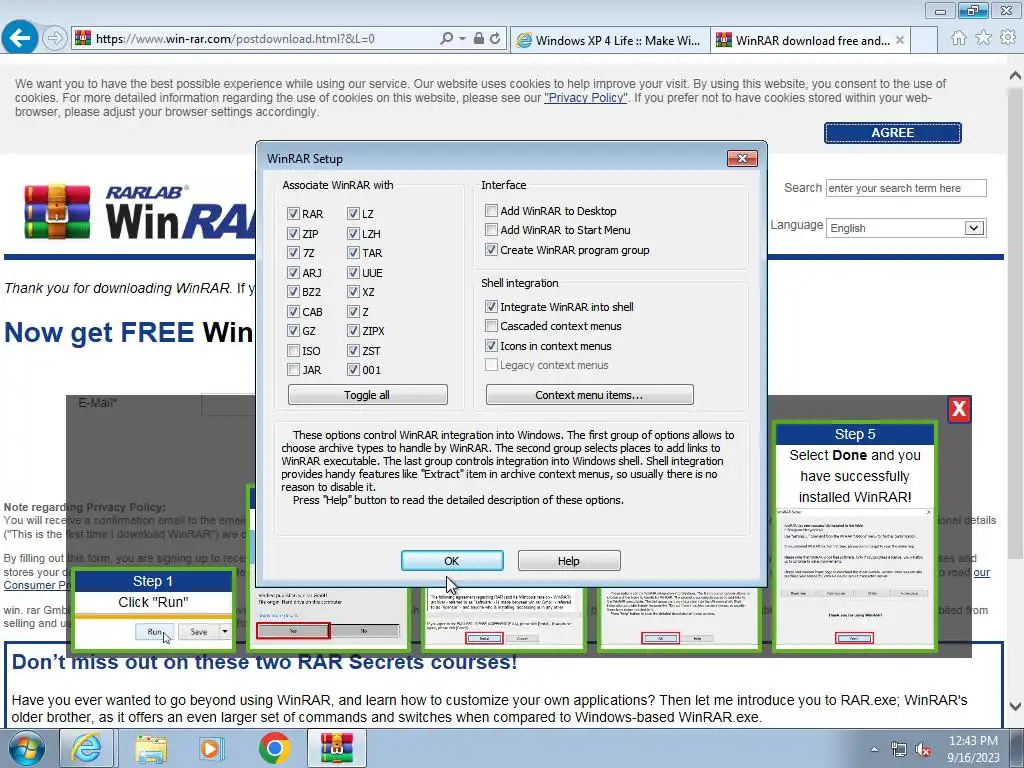Open the Privacy Policy link

tap(585, 98)
